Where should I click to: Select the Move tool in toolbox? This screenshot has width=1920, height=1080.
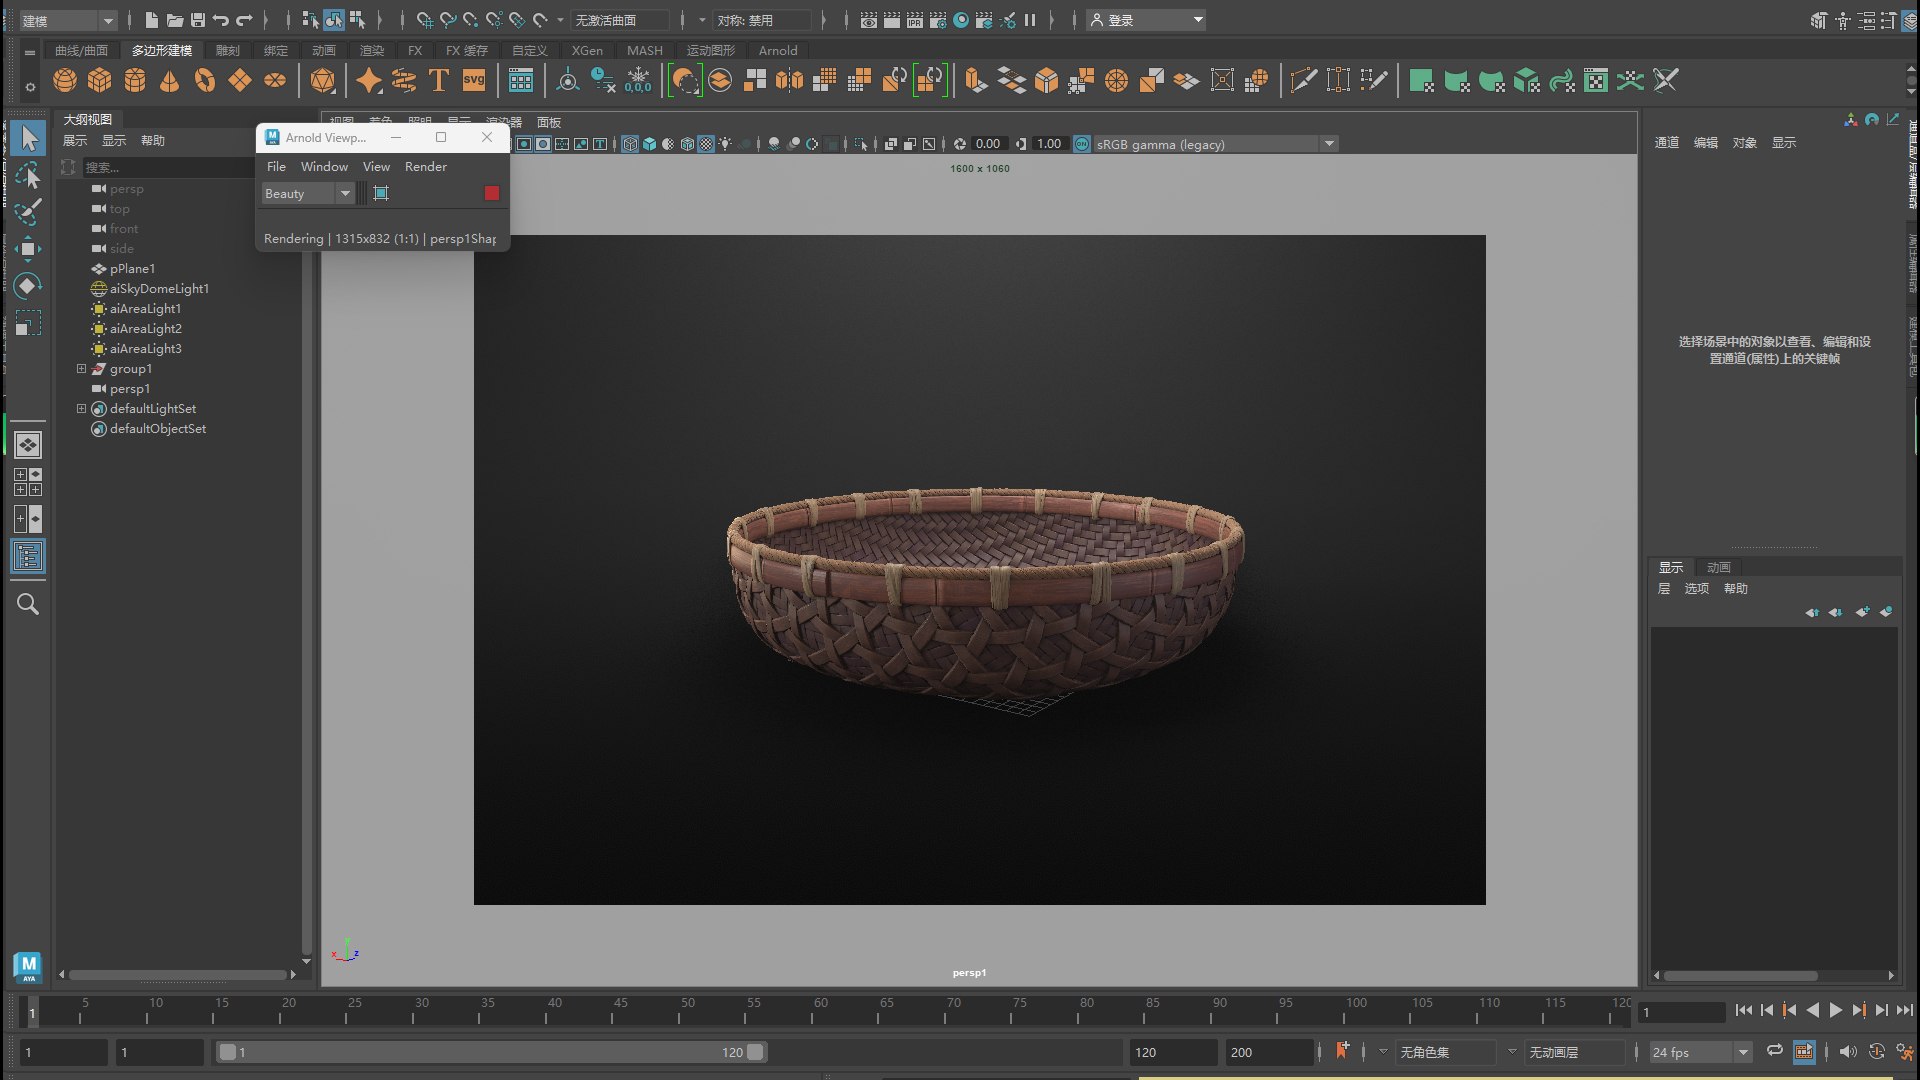point(28,249)
